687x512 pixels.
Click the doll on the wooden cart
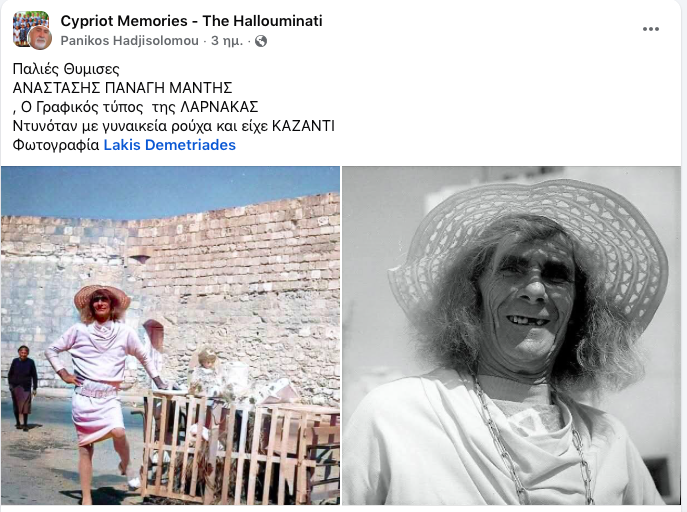click(x=205, y=370)
